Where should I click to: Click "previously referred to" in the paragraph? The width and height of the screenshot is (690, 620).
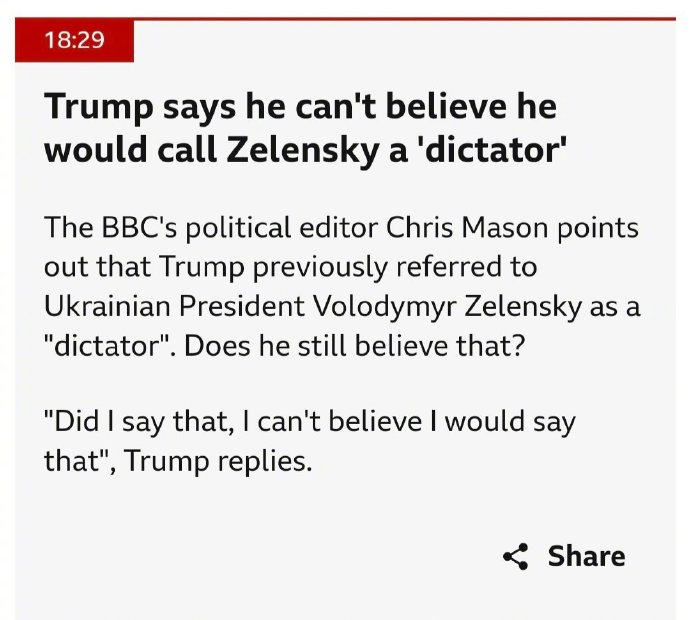[x=395, y=267]
